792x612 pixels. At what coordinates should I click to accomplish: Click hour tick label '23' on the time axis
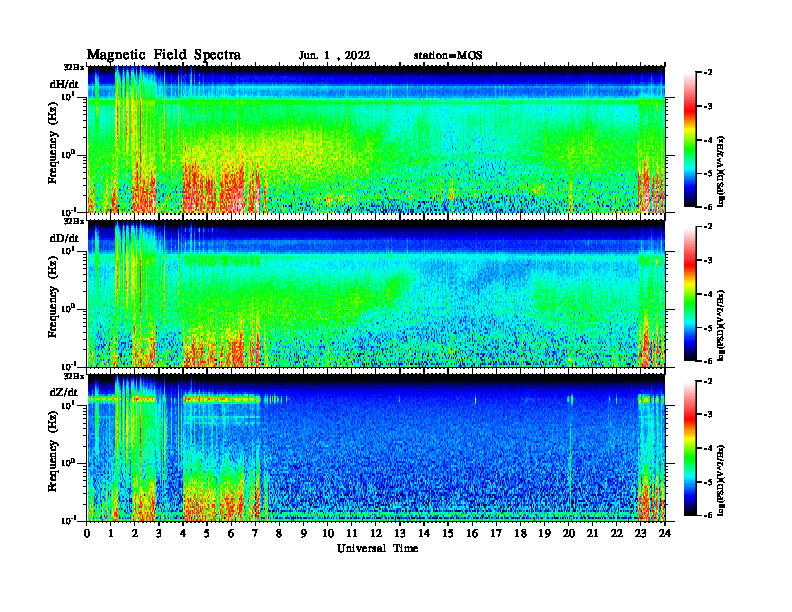(x=640, y=533)
